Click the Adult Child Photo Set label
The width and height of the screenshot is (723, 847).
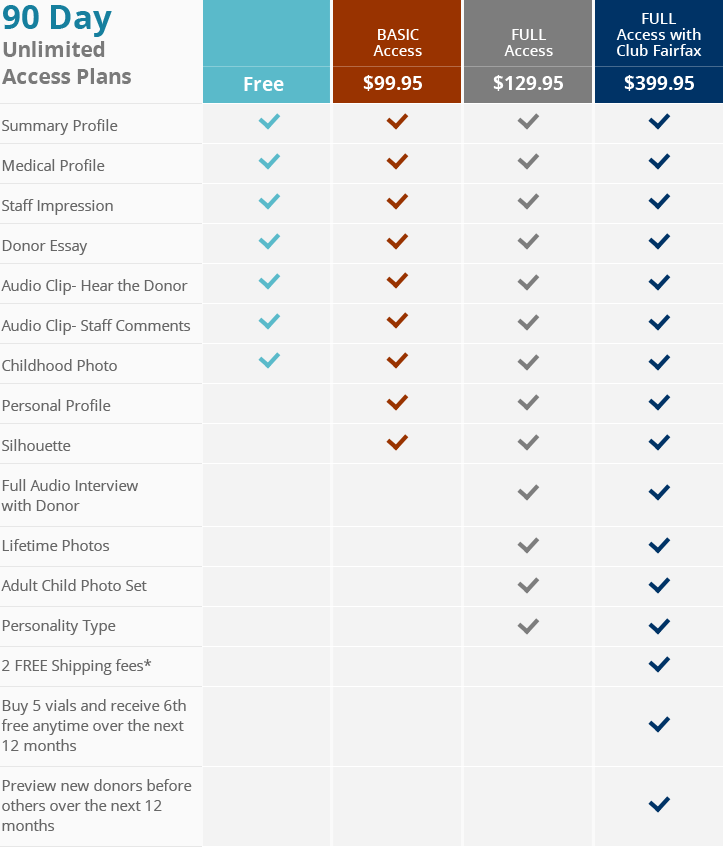[74, 586]
